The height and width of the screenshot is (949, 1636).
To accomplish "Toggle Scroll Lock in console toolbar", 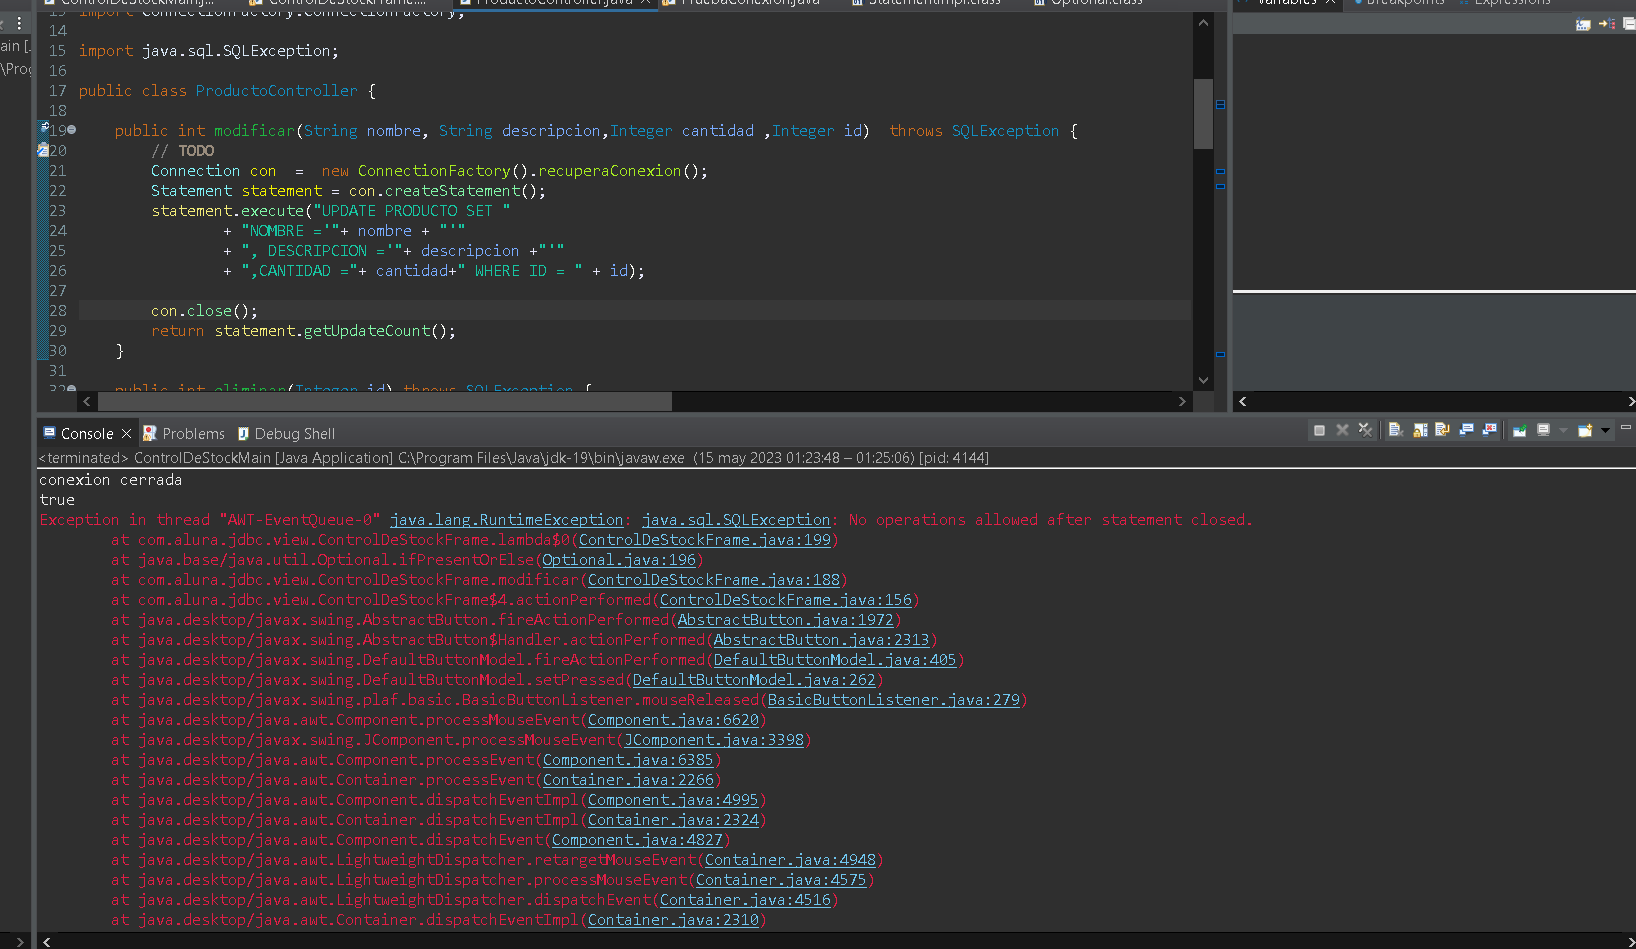I will [1420, 430].
